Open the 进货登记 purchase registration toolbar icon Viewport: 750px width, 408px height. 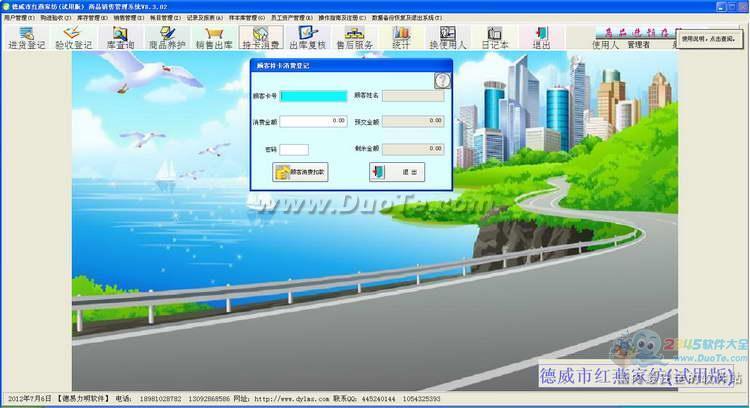tap(27, 38)
